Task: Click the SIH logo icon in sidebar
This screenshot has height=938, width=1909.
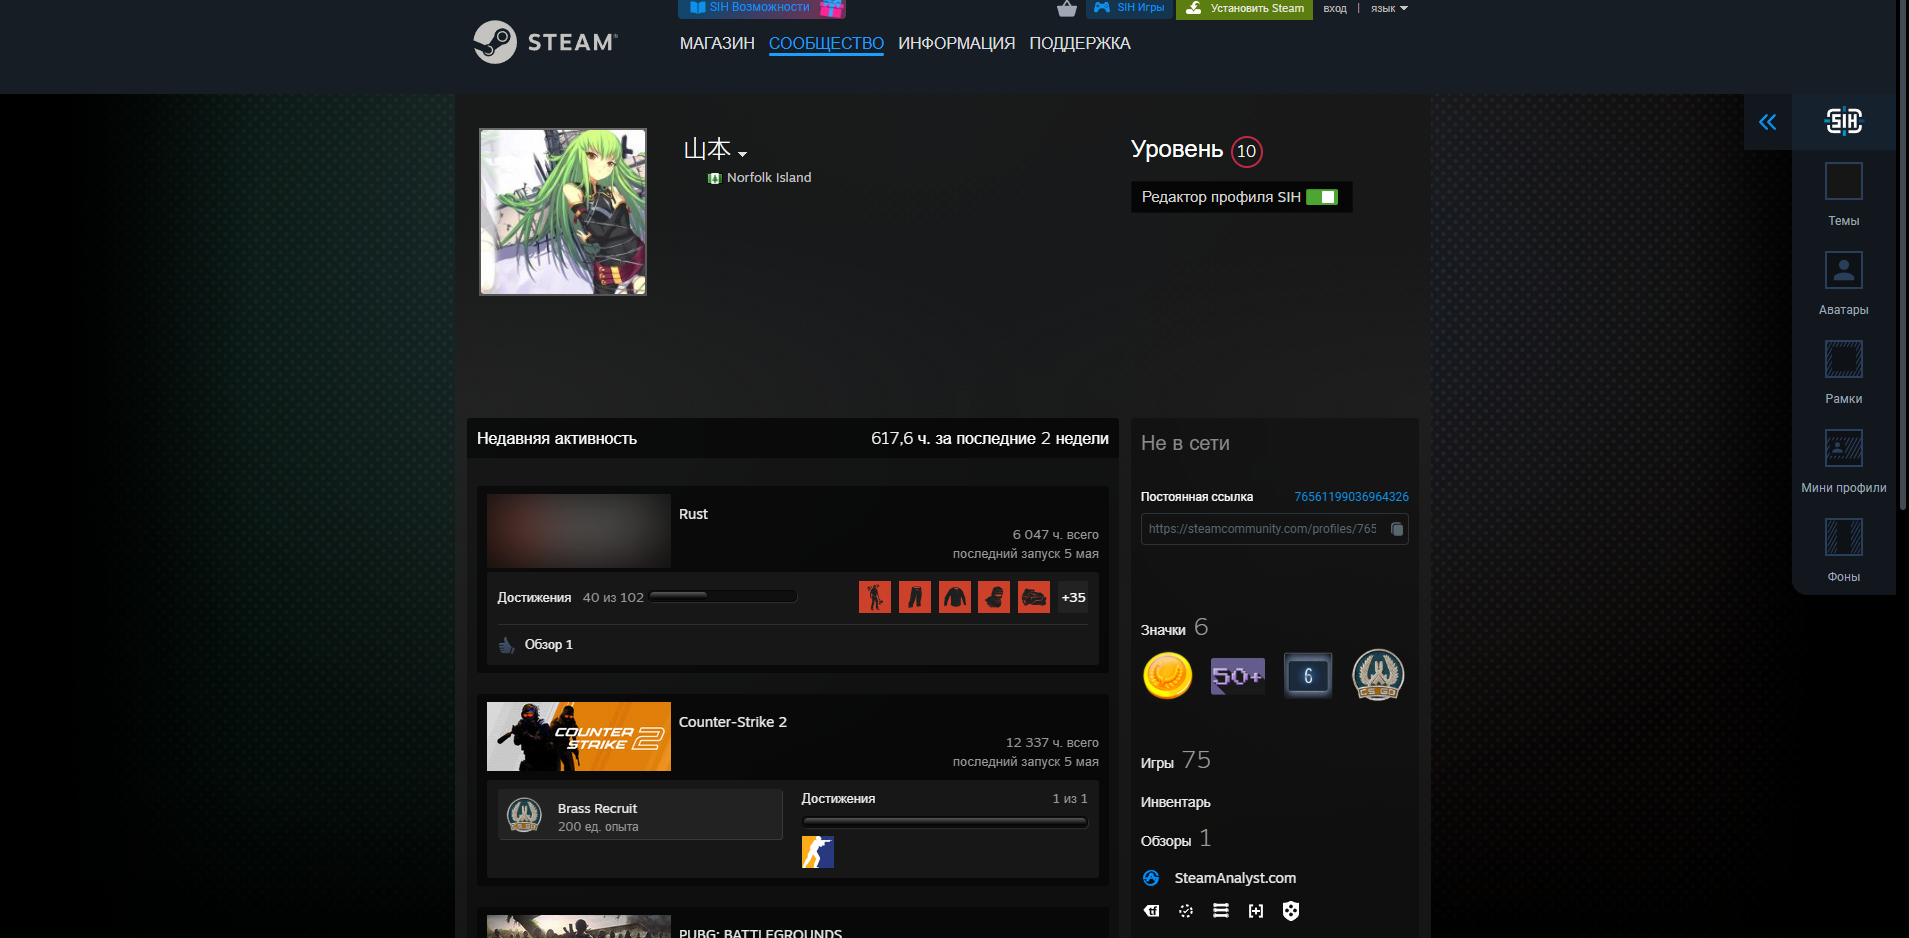Action: tap(1844, 121)
